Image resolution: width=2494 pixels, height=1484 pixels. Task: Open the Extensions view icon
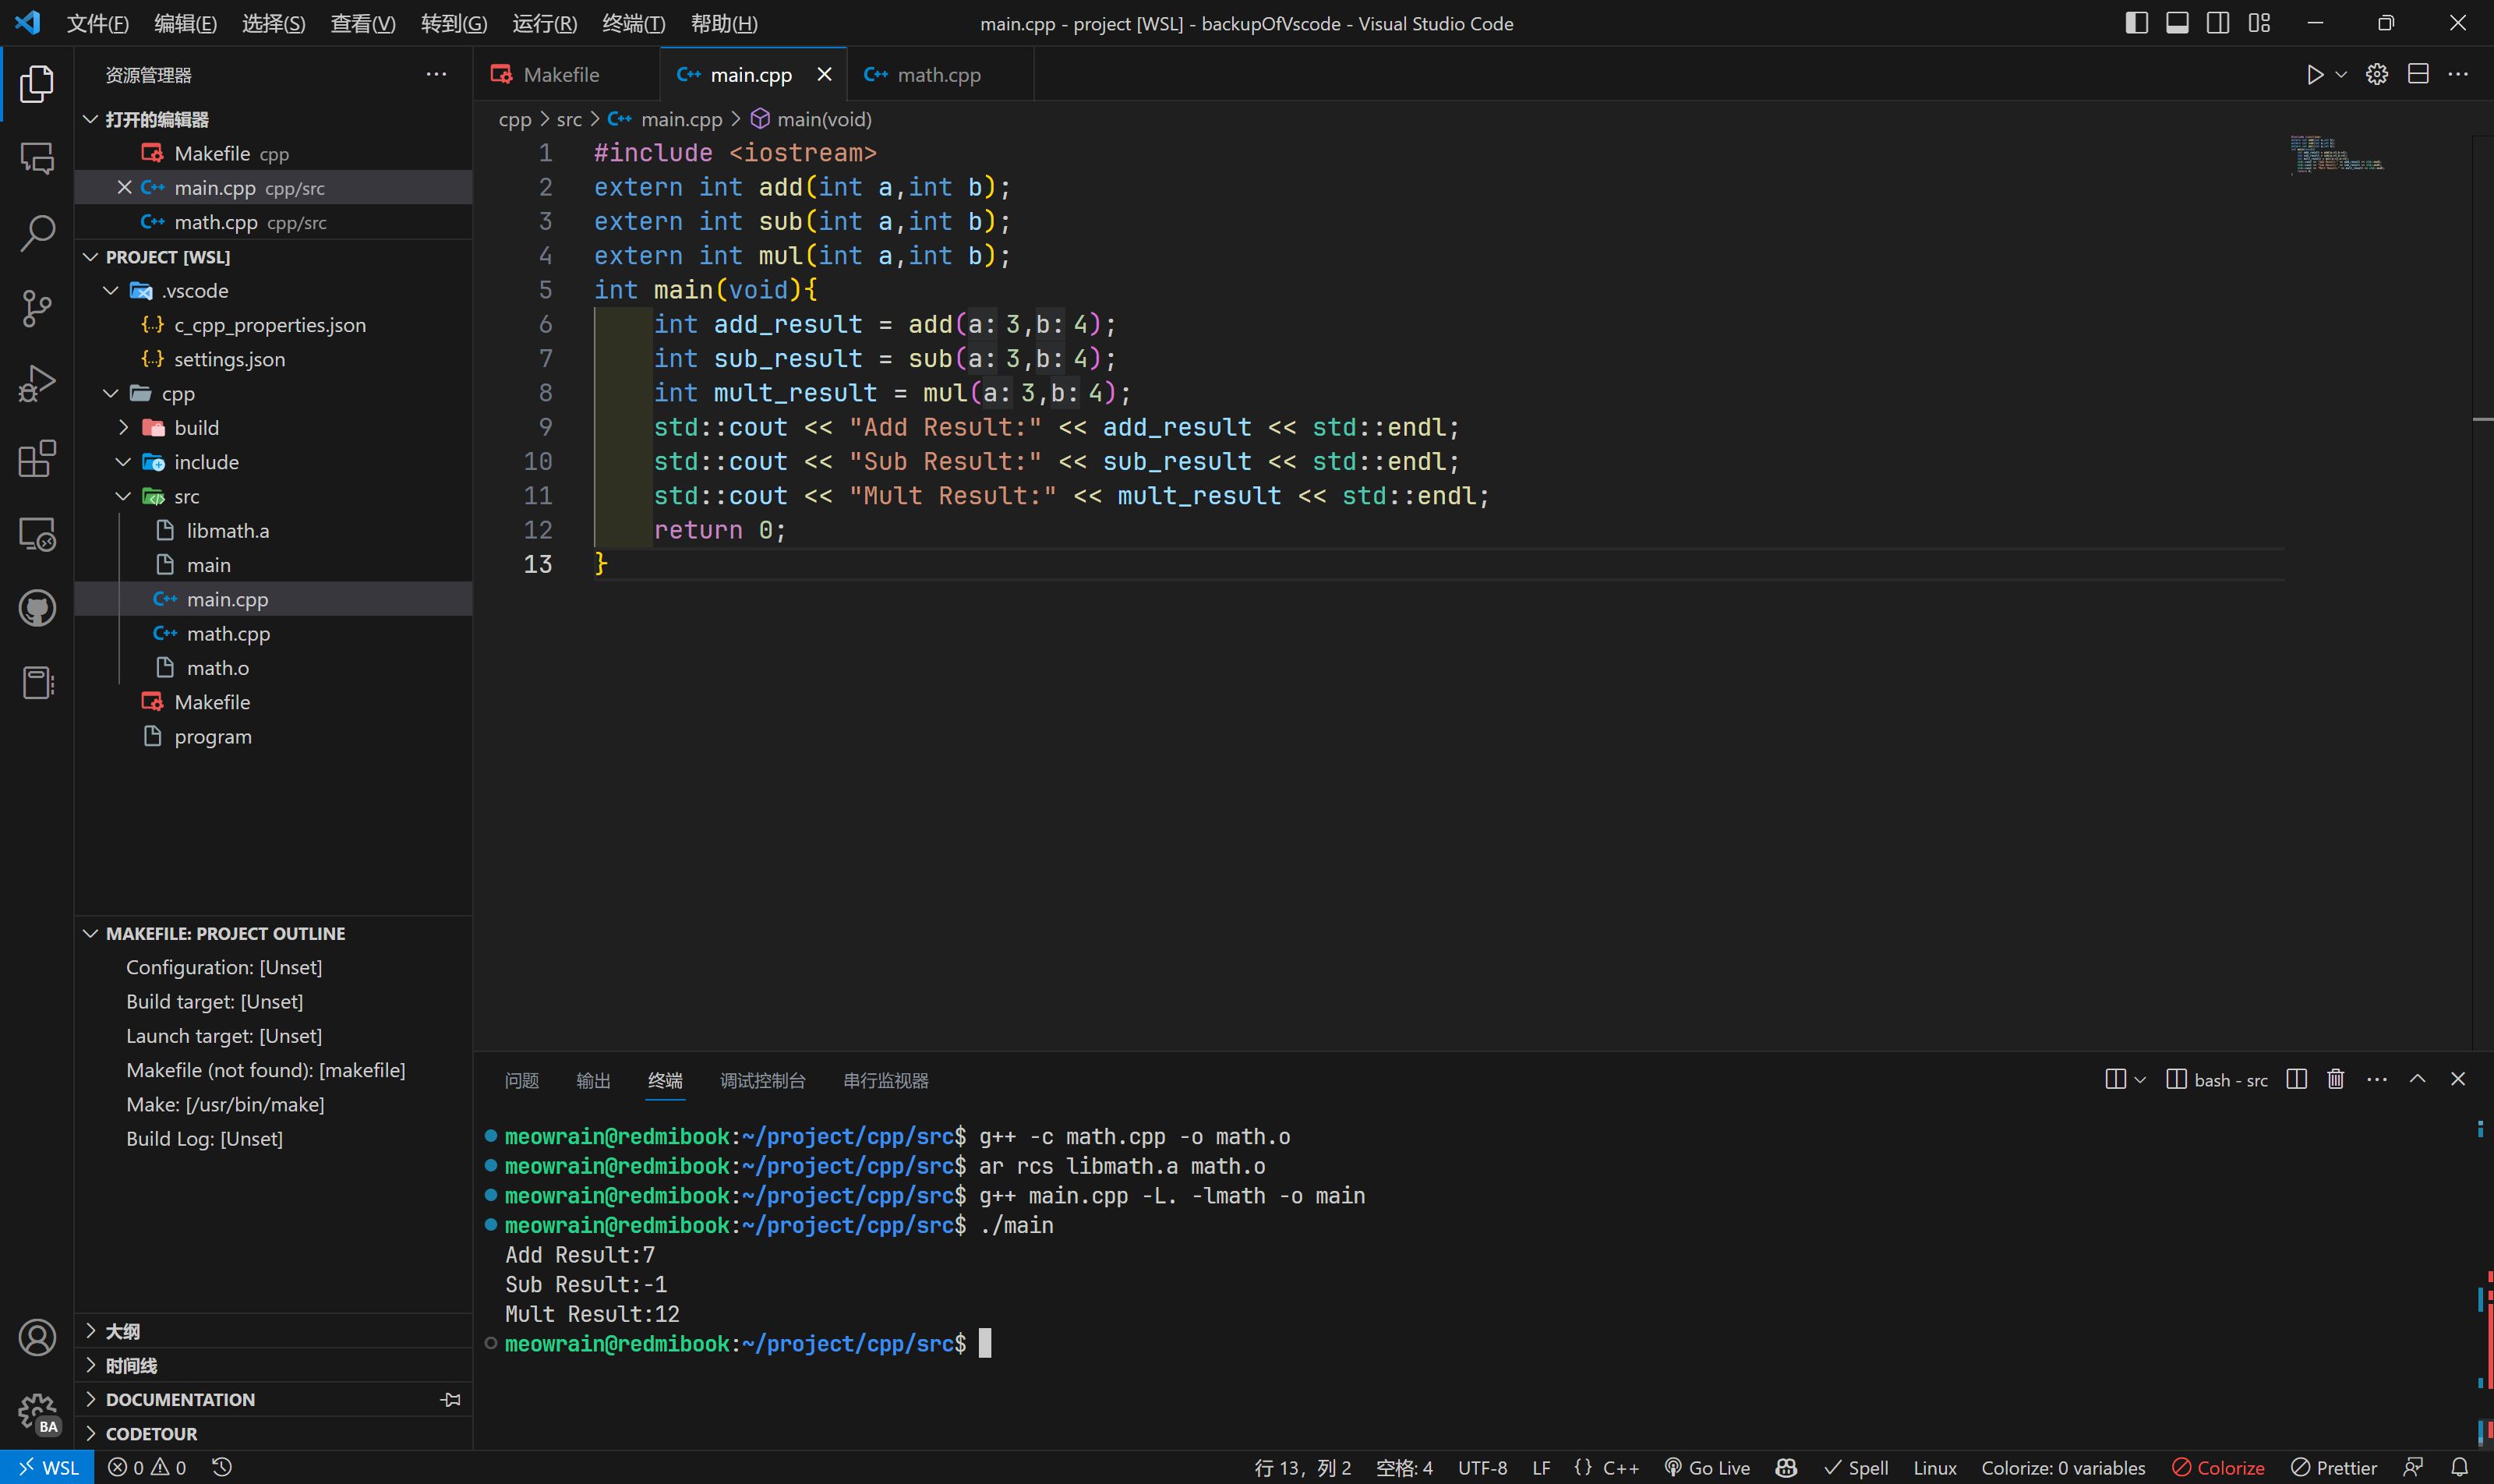[x=37, y=459]
